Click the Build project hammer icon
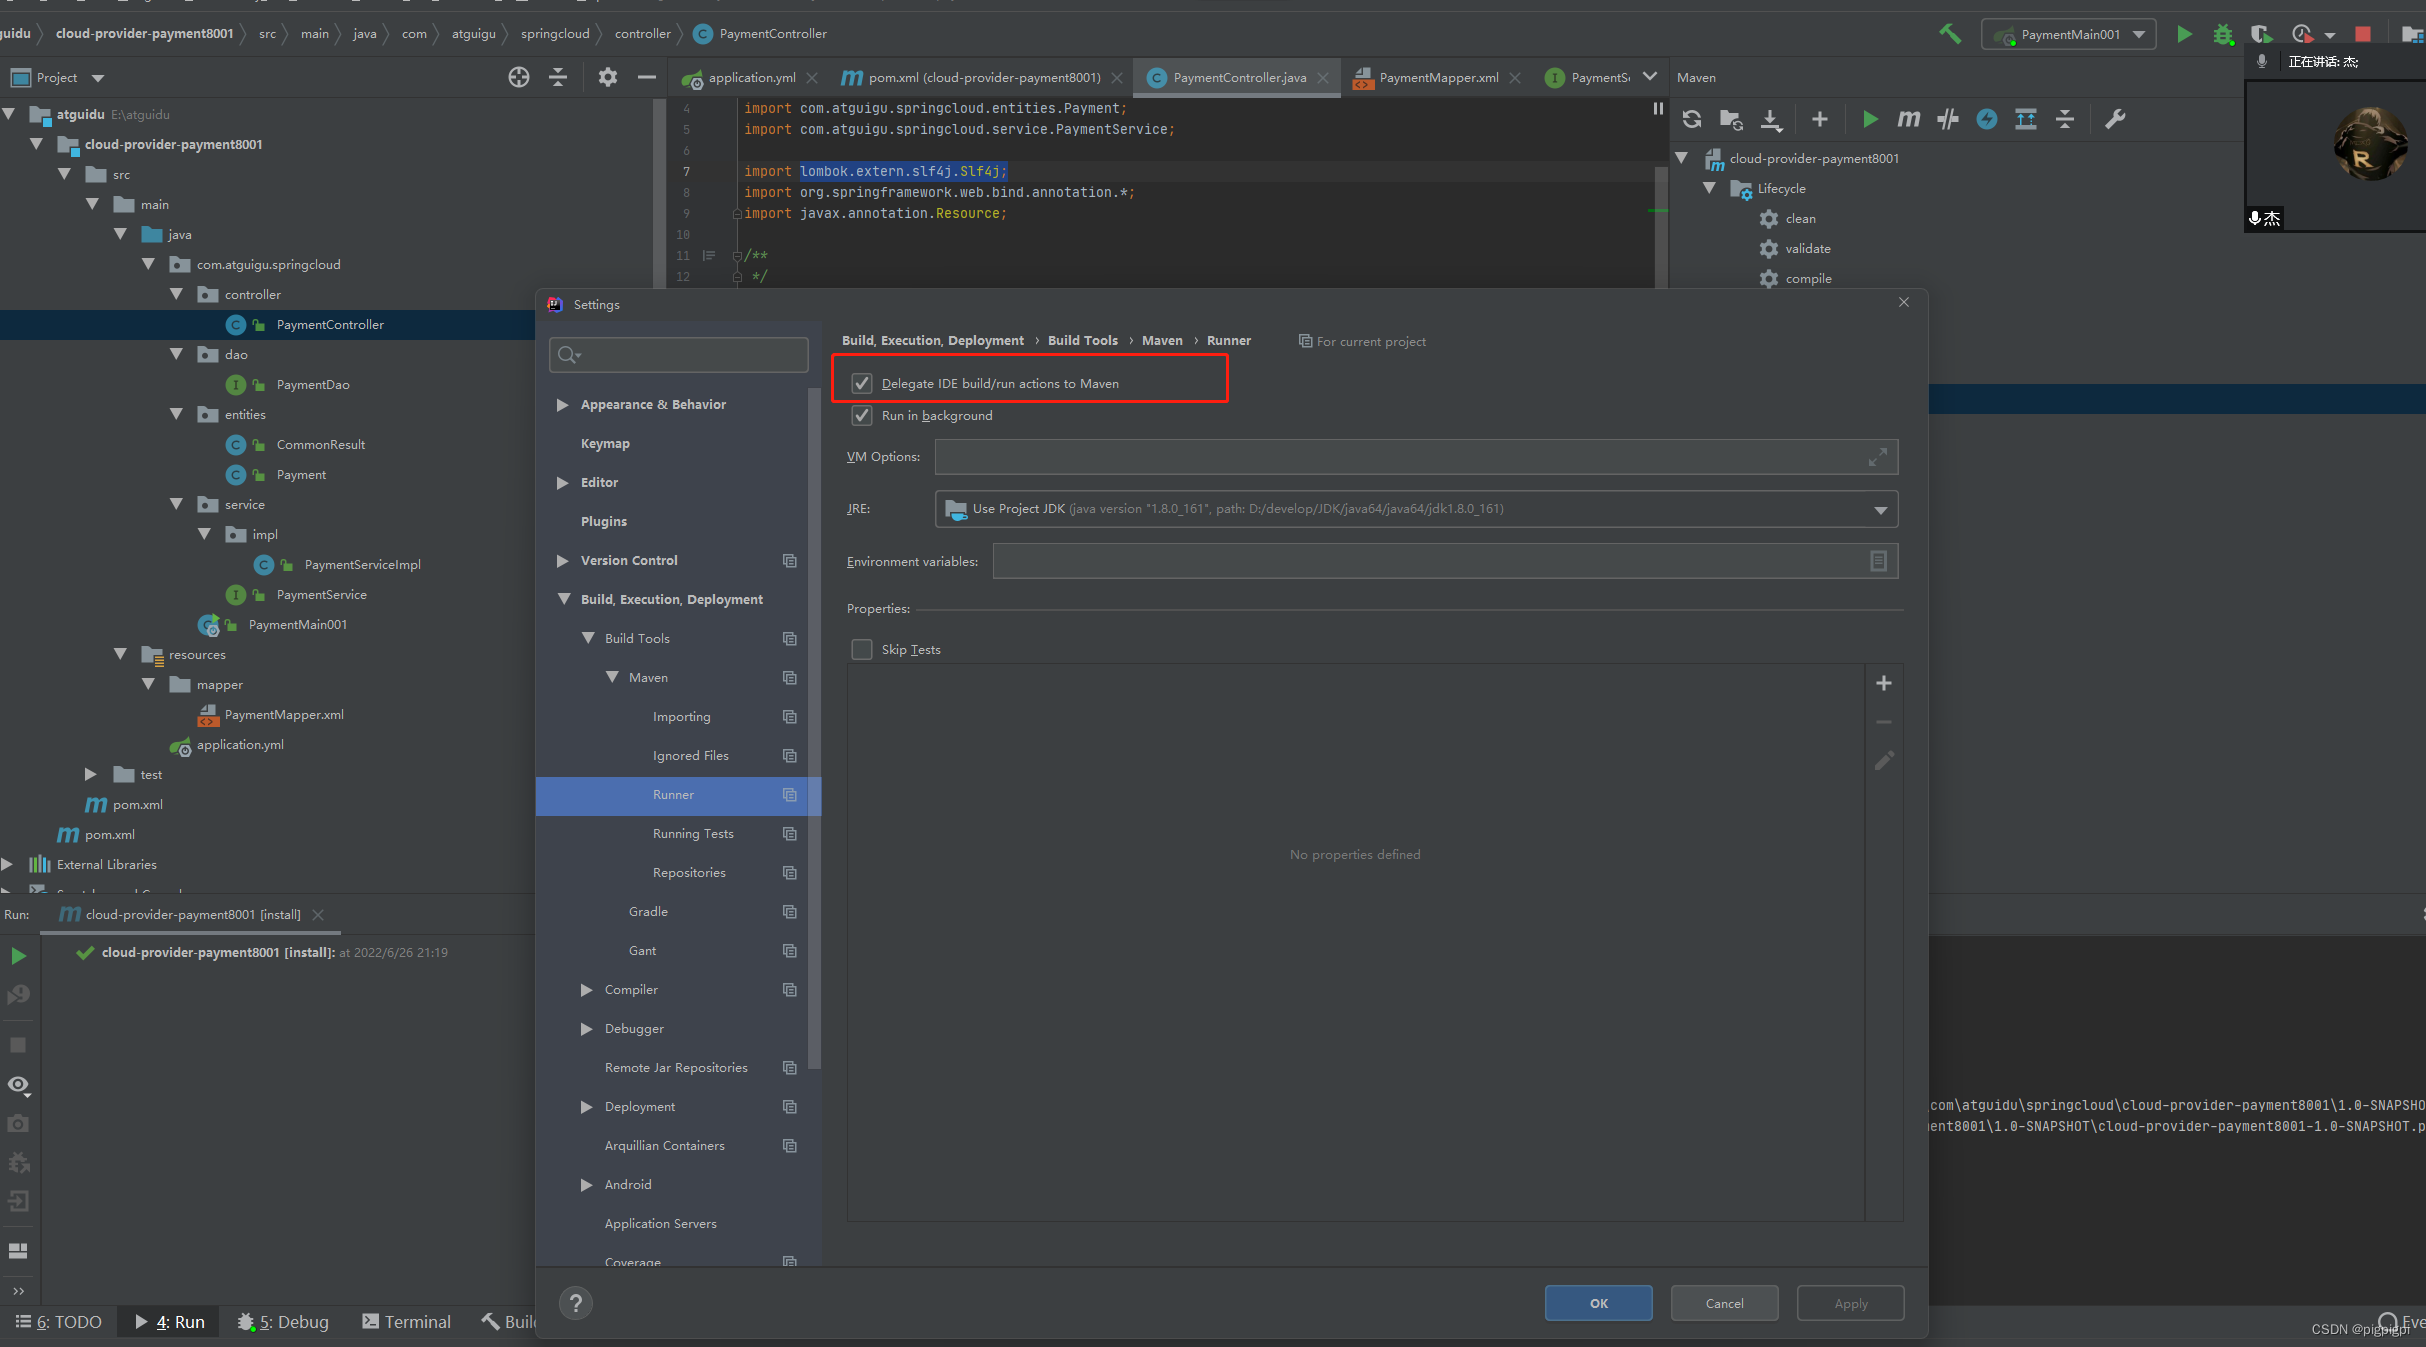2426x1347 pixels. click(1950, 34)
